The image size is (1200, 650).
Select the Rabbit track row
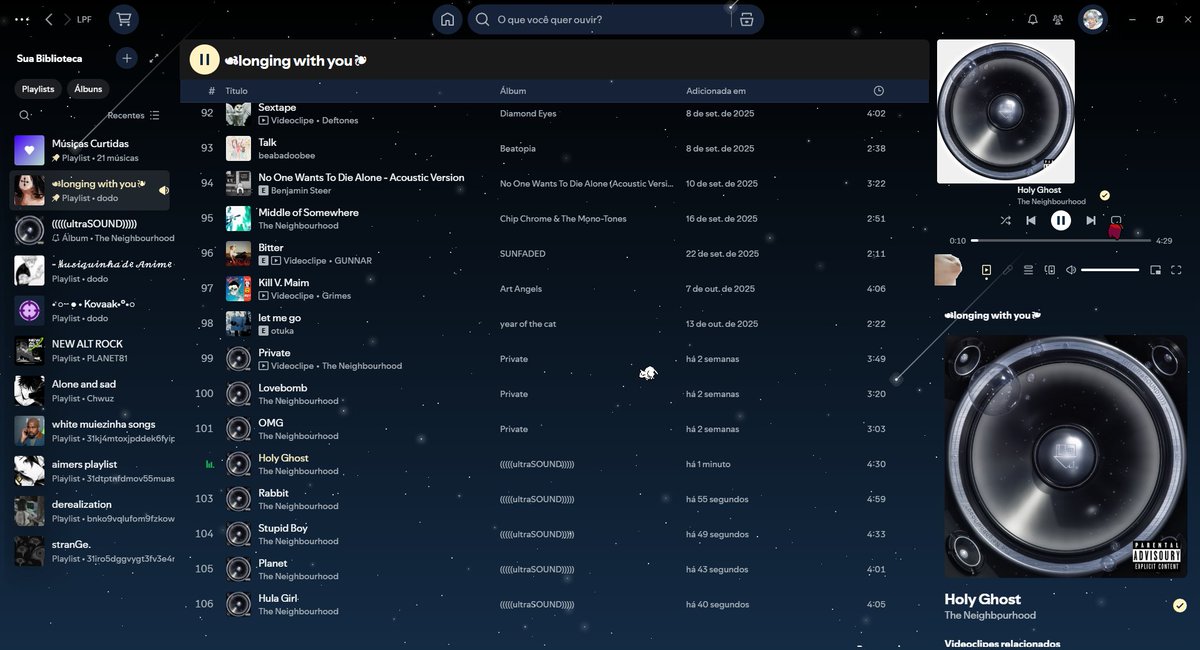click(555, 499)
